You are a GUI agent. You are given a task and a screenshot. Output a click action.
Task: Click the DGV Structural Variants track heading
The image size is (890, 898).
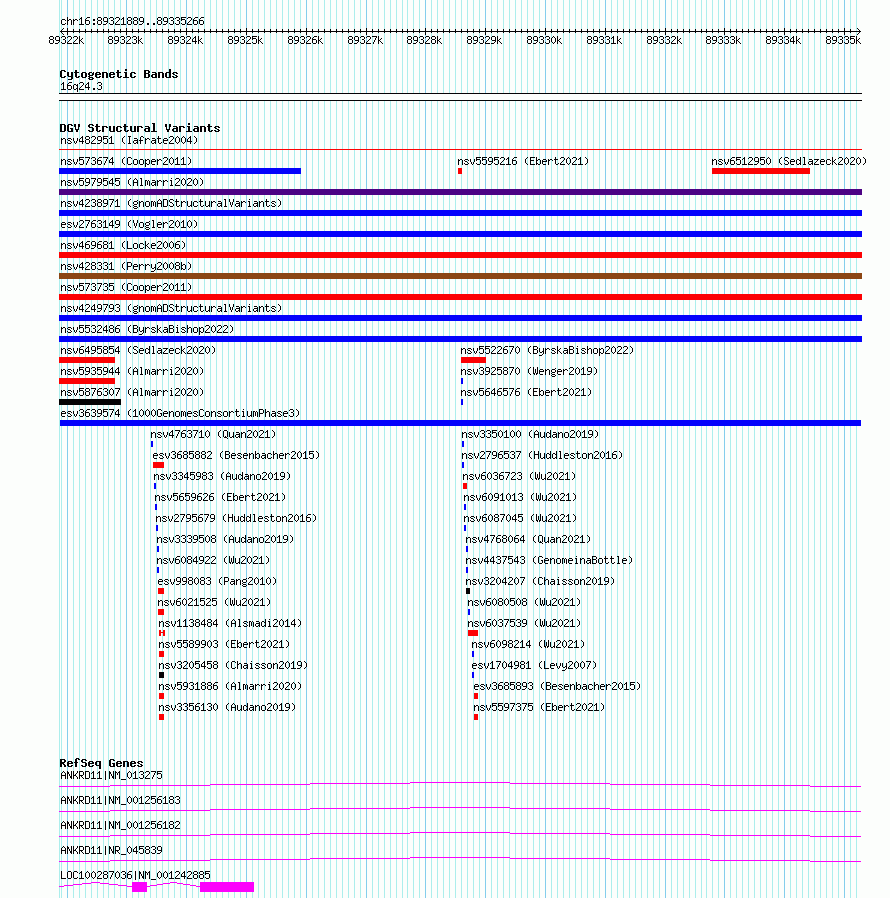(x=140, y=128)
